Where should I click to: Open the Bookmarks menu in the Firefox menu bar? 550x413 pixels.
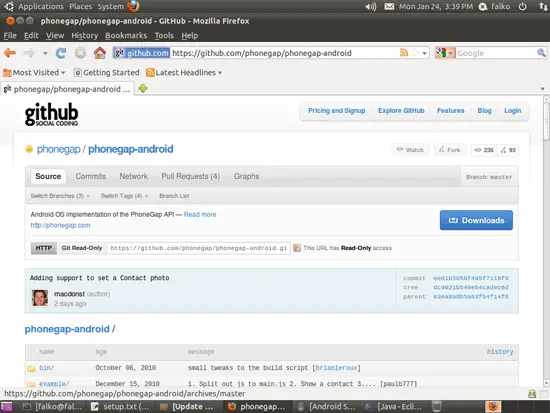coord(126,35)
